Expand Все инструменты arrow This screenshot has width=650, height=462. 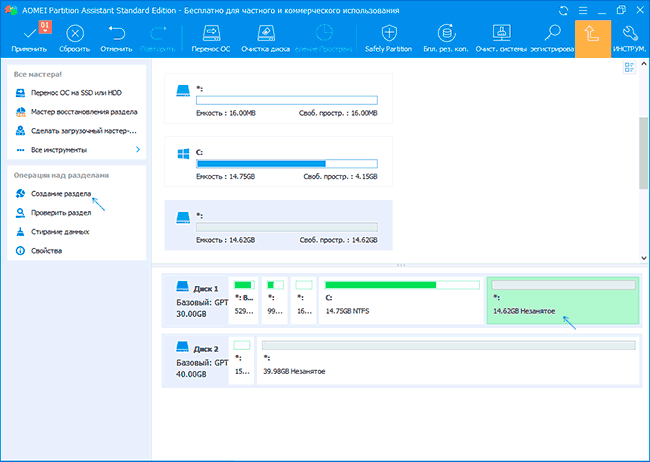[x=138, y=149]
